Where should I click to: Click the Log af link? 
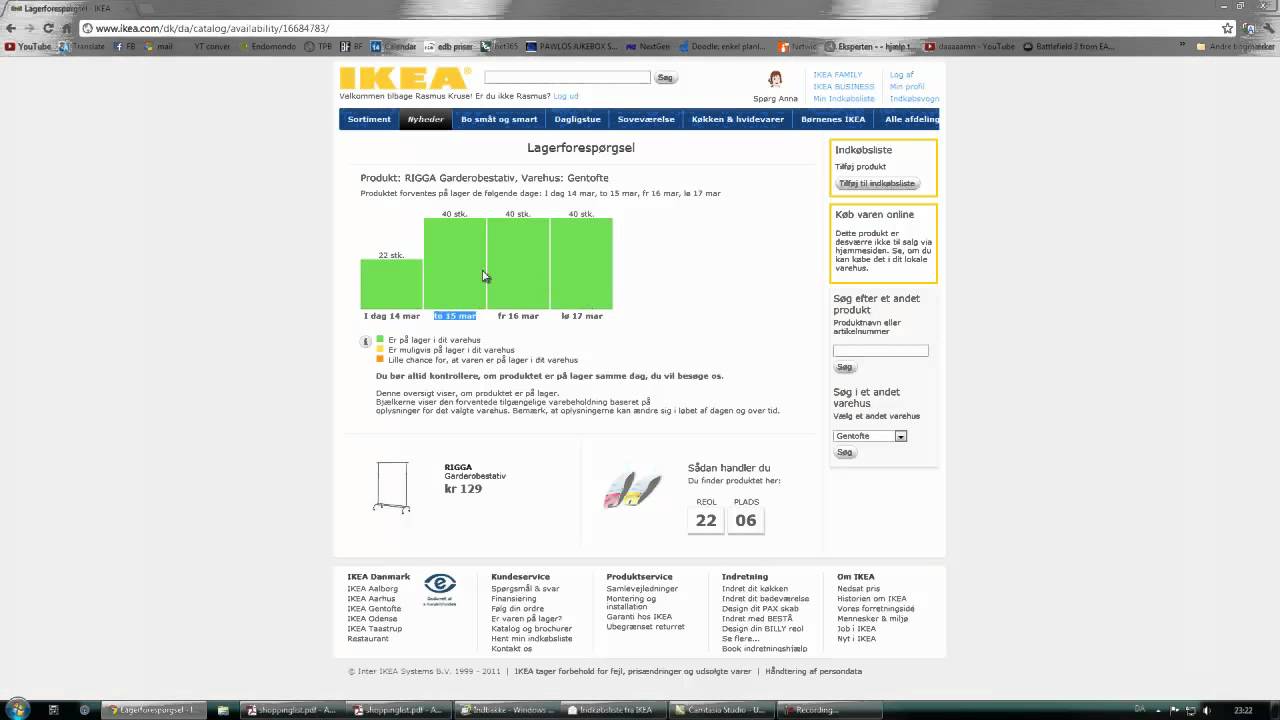(x=902, y=75)
